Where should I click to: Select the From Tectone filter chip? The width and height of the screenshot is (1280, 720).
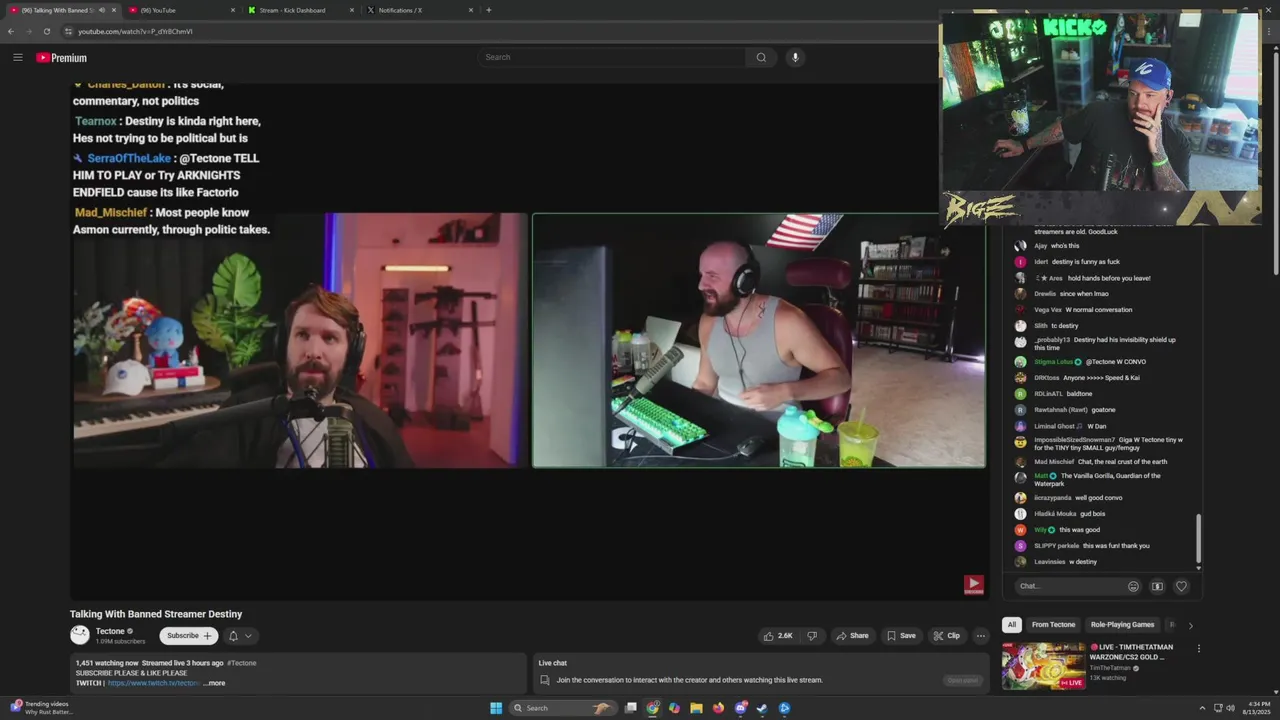(x=1053, y=625)
